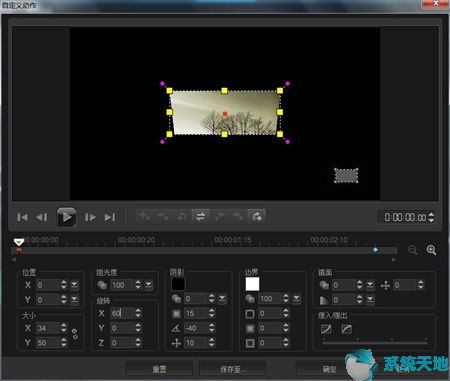Open the opacity value dropdown
The height and width of the screenshot is (381, 450).
(148, 285)
